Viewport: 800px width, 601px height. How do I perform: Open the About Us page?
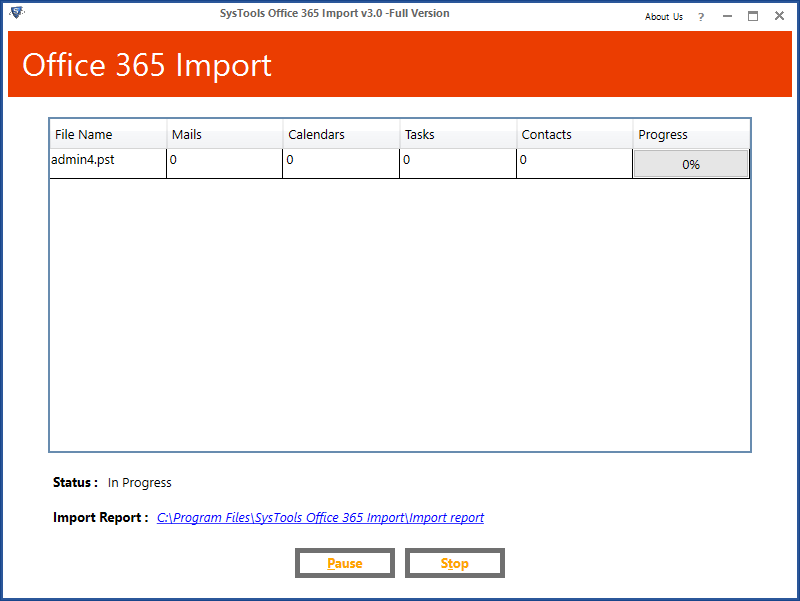(663, 17)
